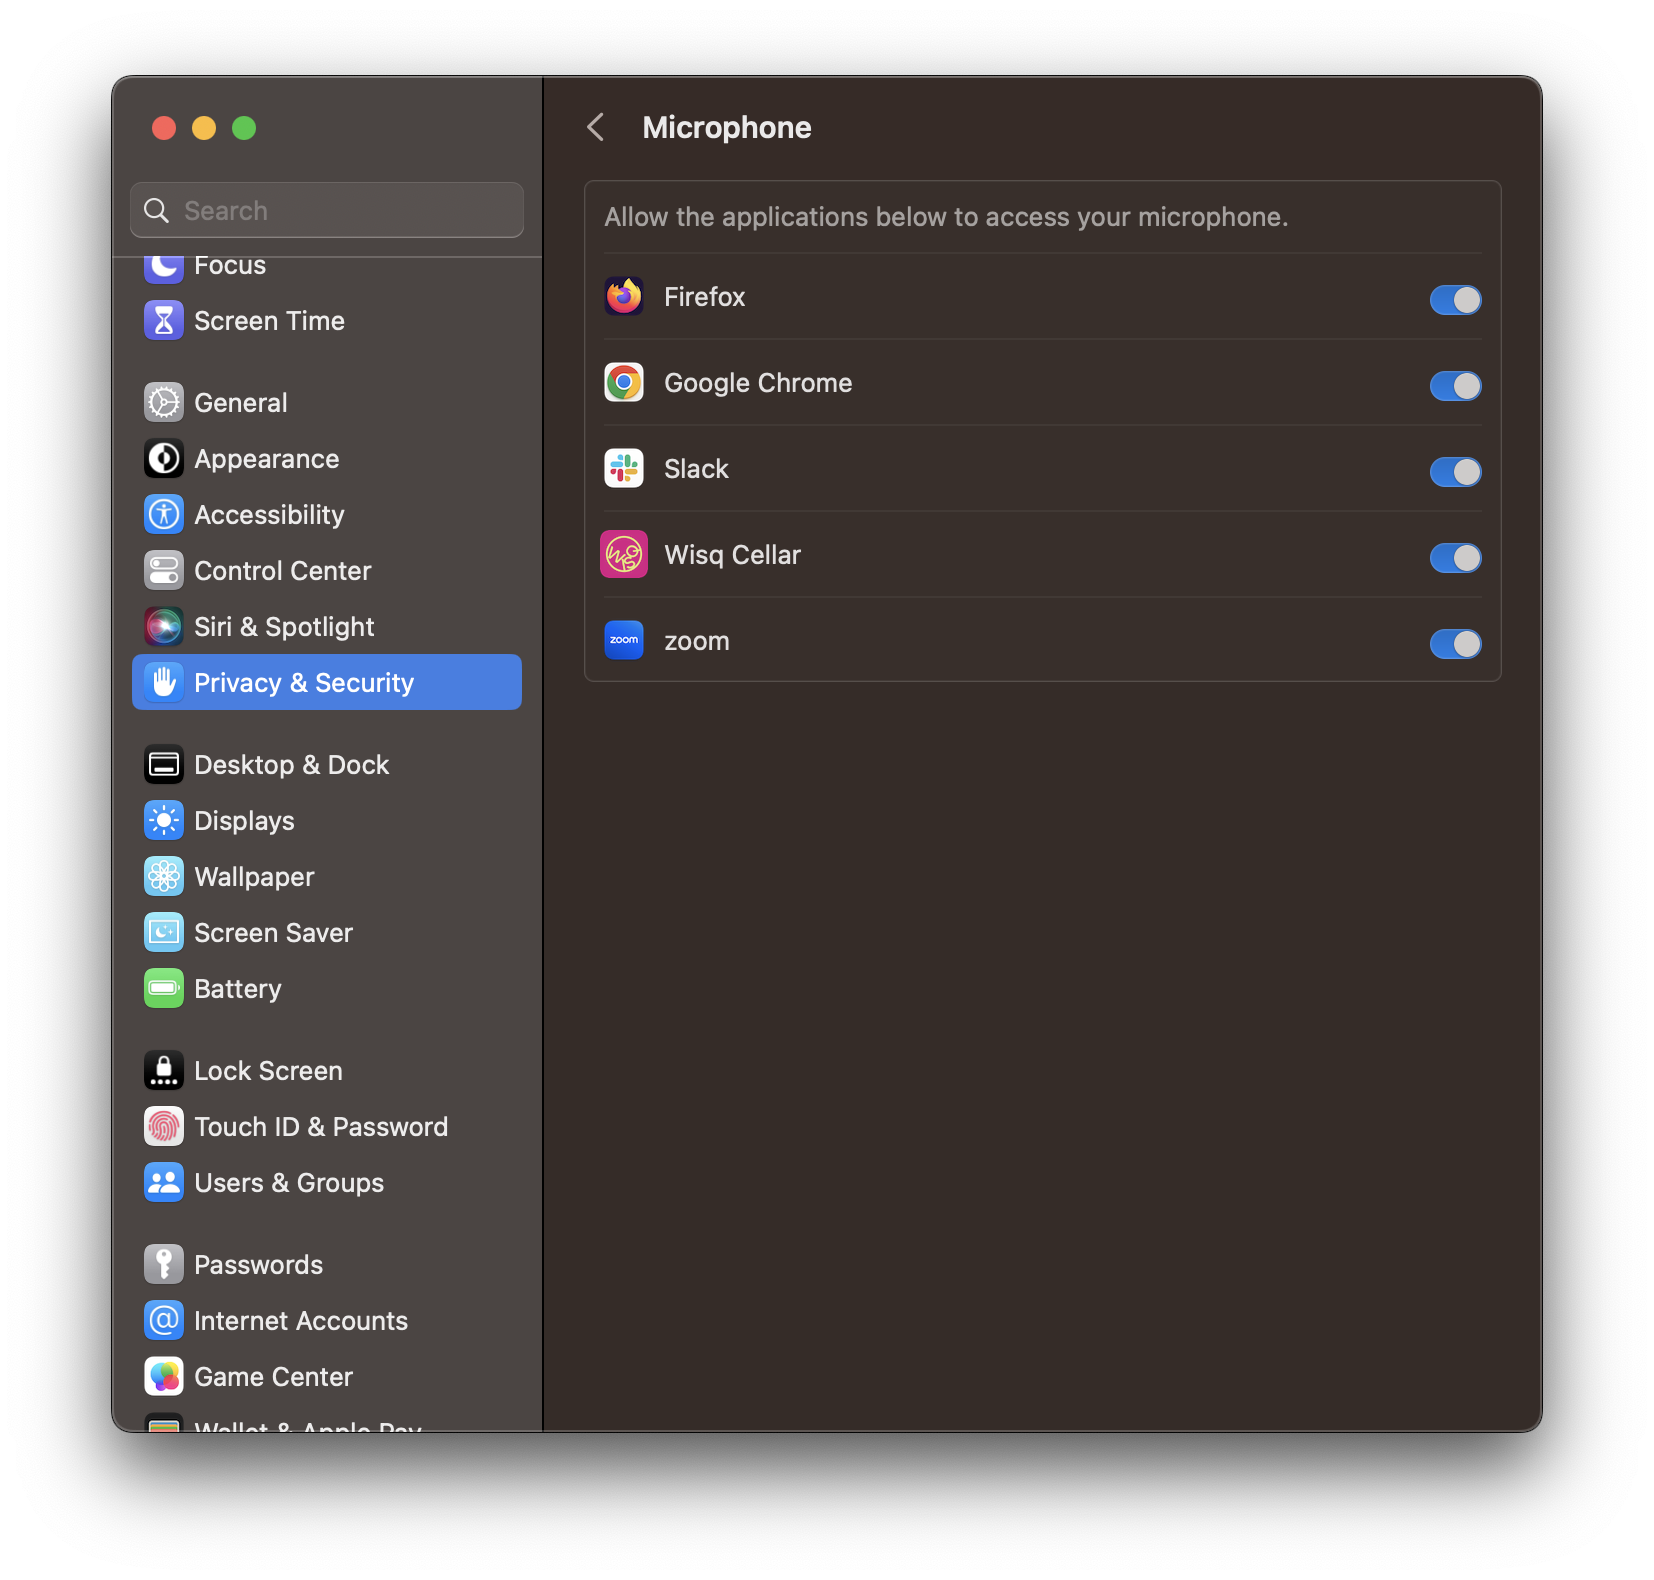1654x1580 pixels.
Task: Open Desktop & Dock settings
Action: [291, 764]
